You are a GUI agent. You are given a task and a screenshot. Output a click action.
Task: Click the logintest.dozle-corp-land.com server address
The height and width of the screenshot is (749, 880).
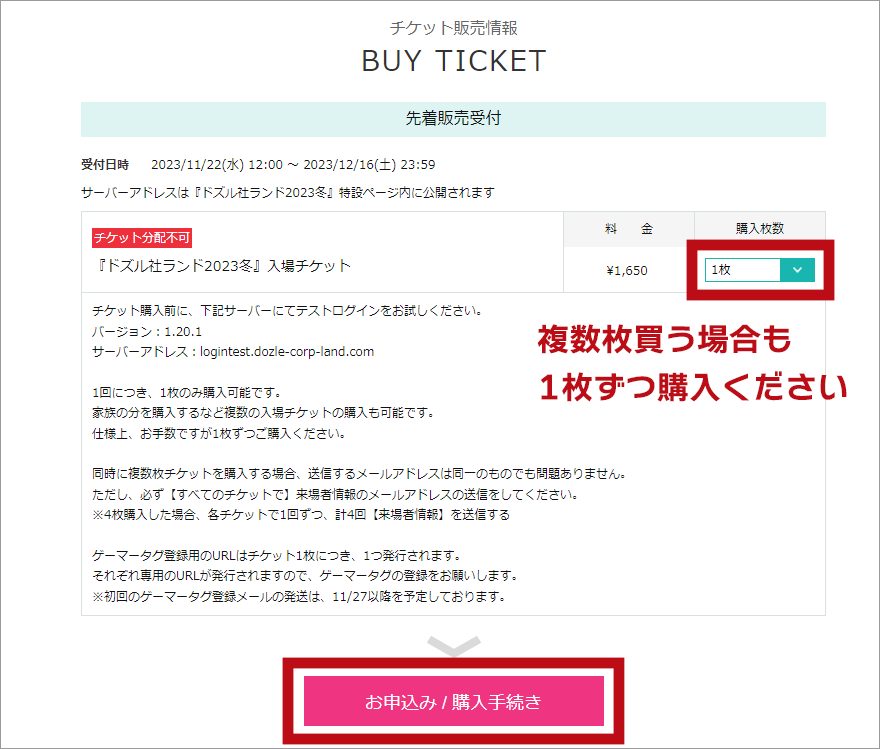click(x=287, y=352)
